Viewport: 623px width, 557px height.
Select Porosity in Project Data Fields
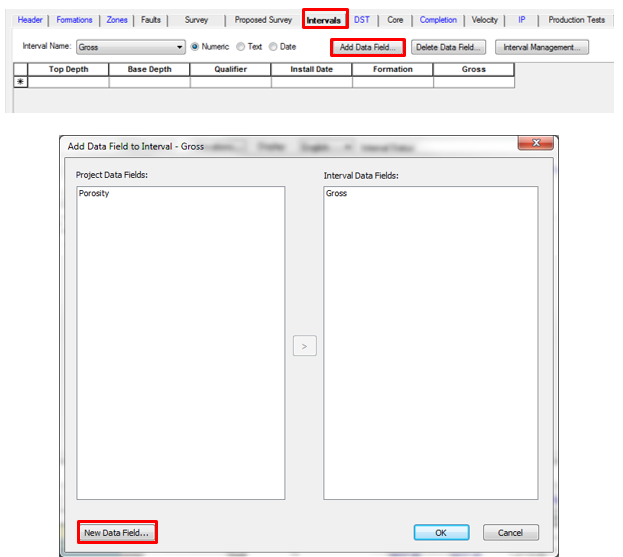pos(94,193)
